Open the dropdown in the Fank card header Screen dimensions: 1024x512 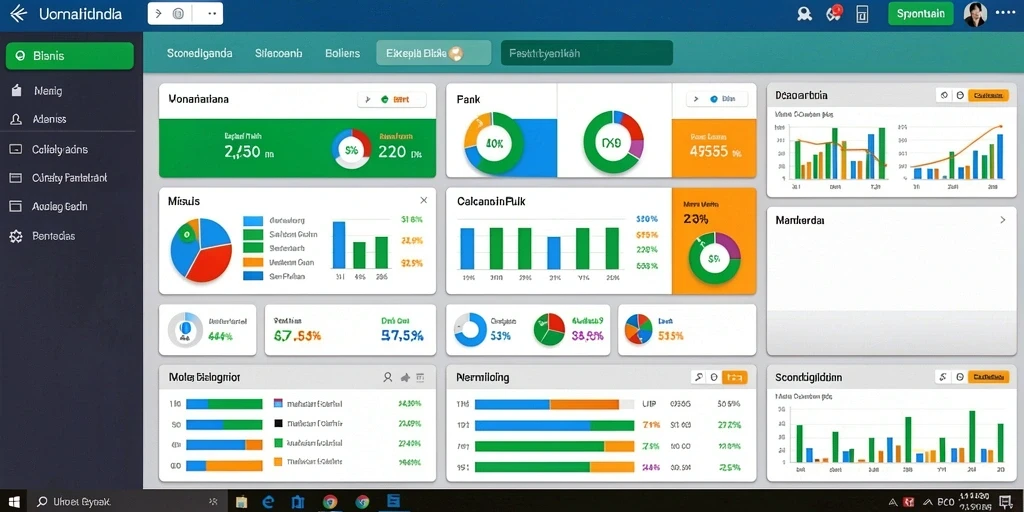720,99
